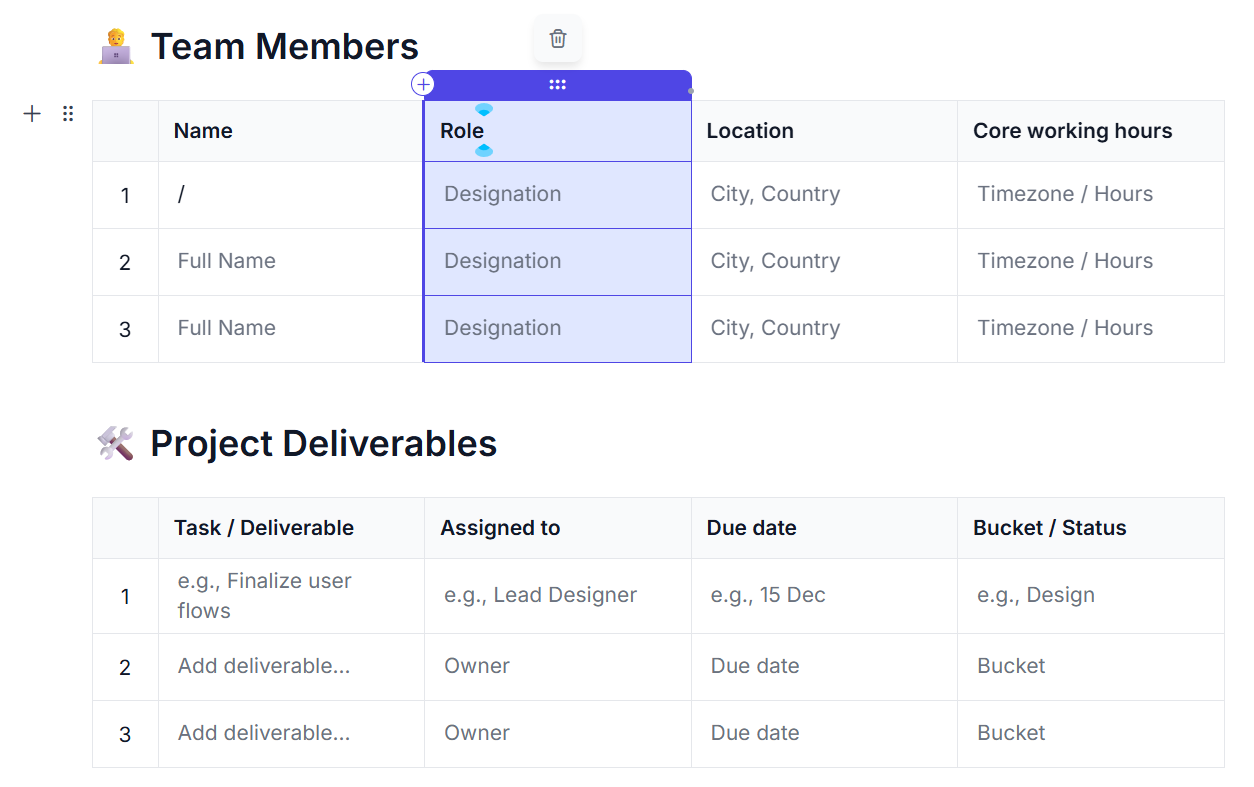This screenshot has height=787, width=1254.
Task: Click the hammer-and-wrench emoji before Project Deliverables
Action: pyautogui.click(x=116, y=443)
